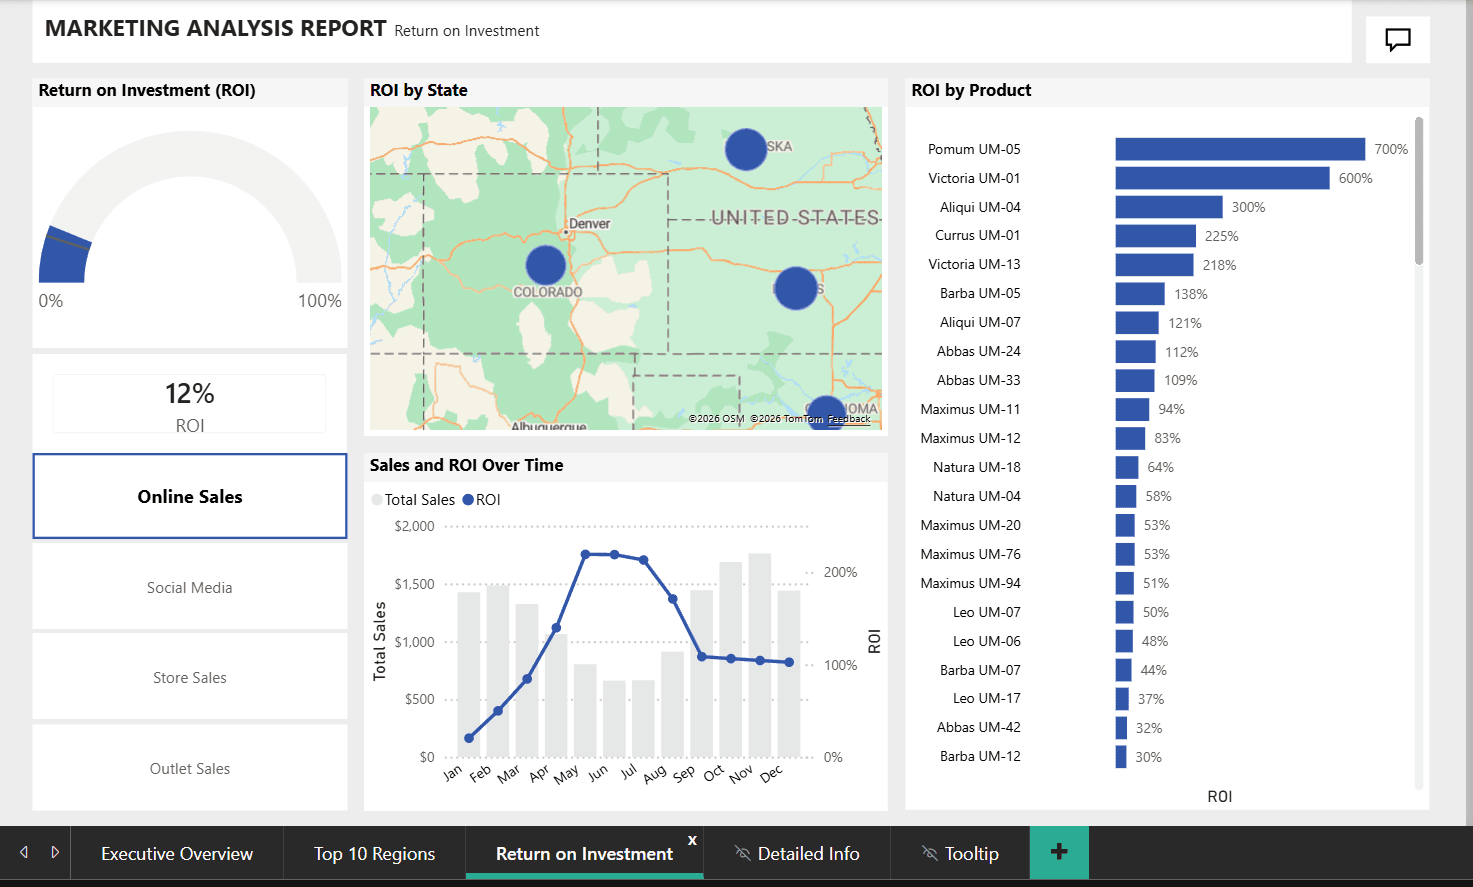
Task: Open the Executive Overview page
Action: pos(177,853)
